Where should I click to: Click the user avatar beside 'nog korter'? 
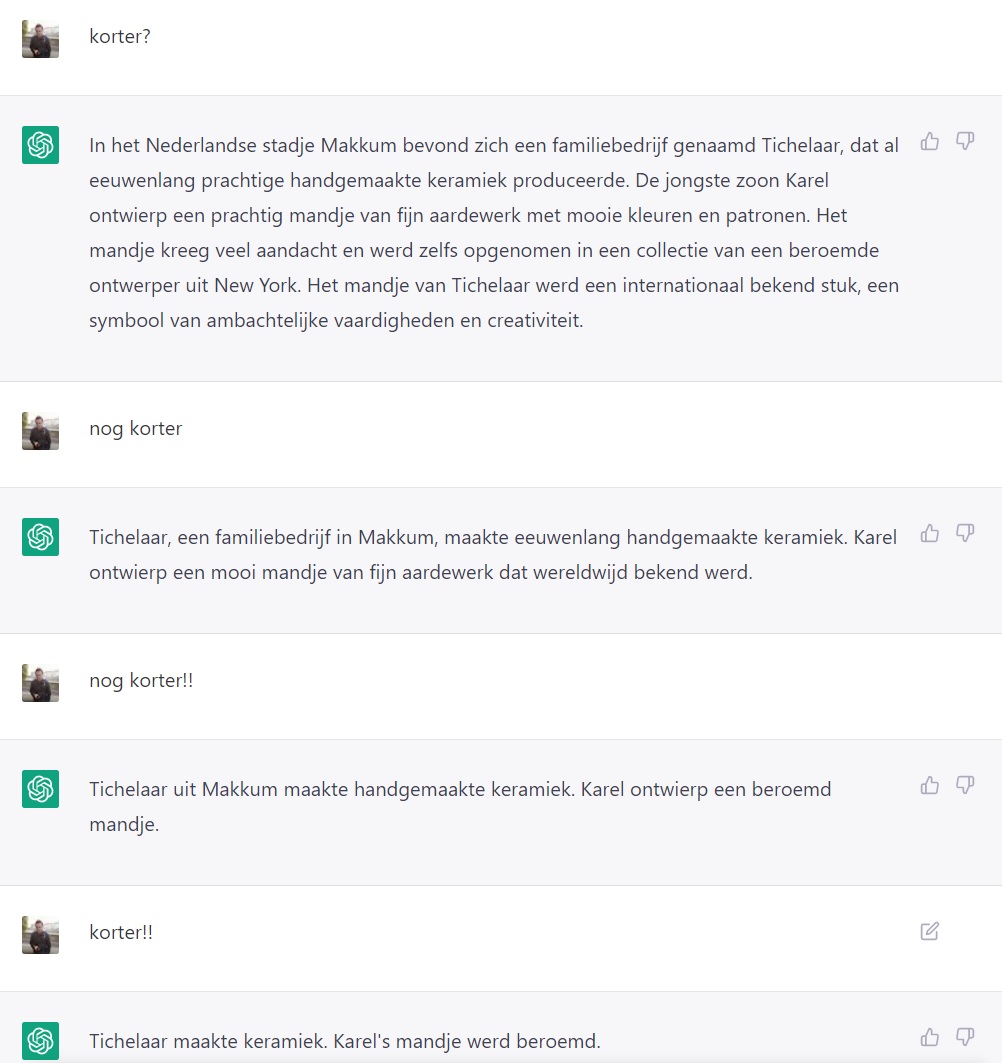[x=41, y=431]
